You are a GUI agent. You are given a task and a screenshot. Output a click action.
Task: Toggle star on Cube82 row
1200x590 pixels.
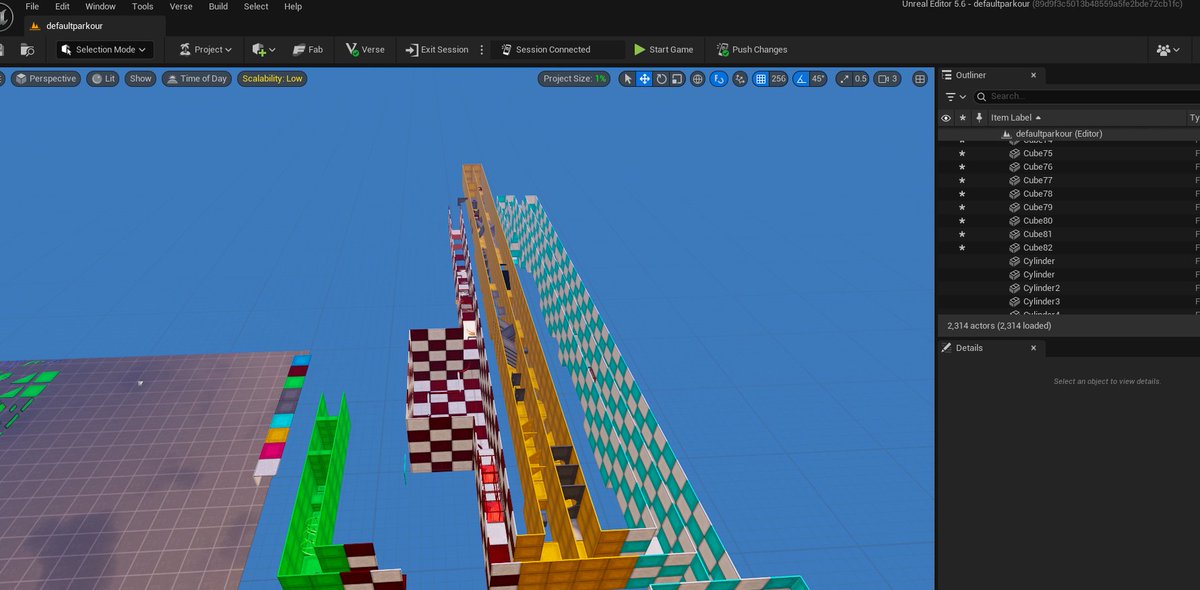point(962,247)
